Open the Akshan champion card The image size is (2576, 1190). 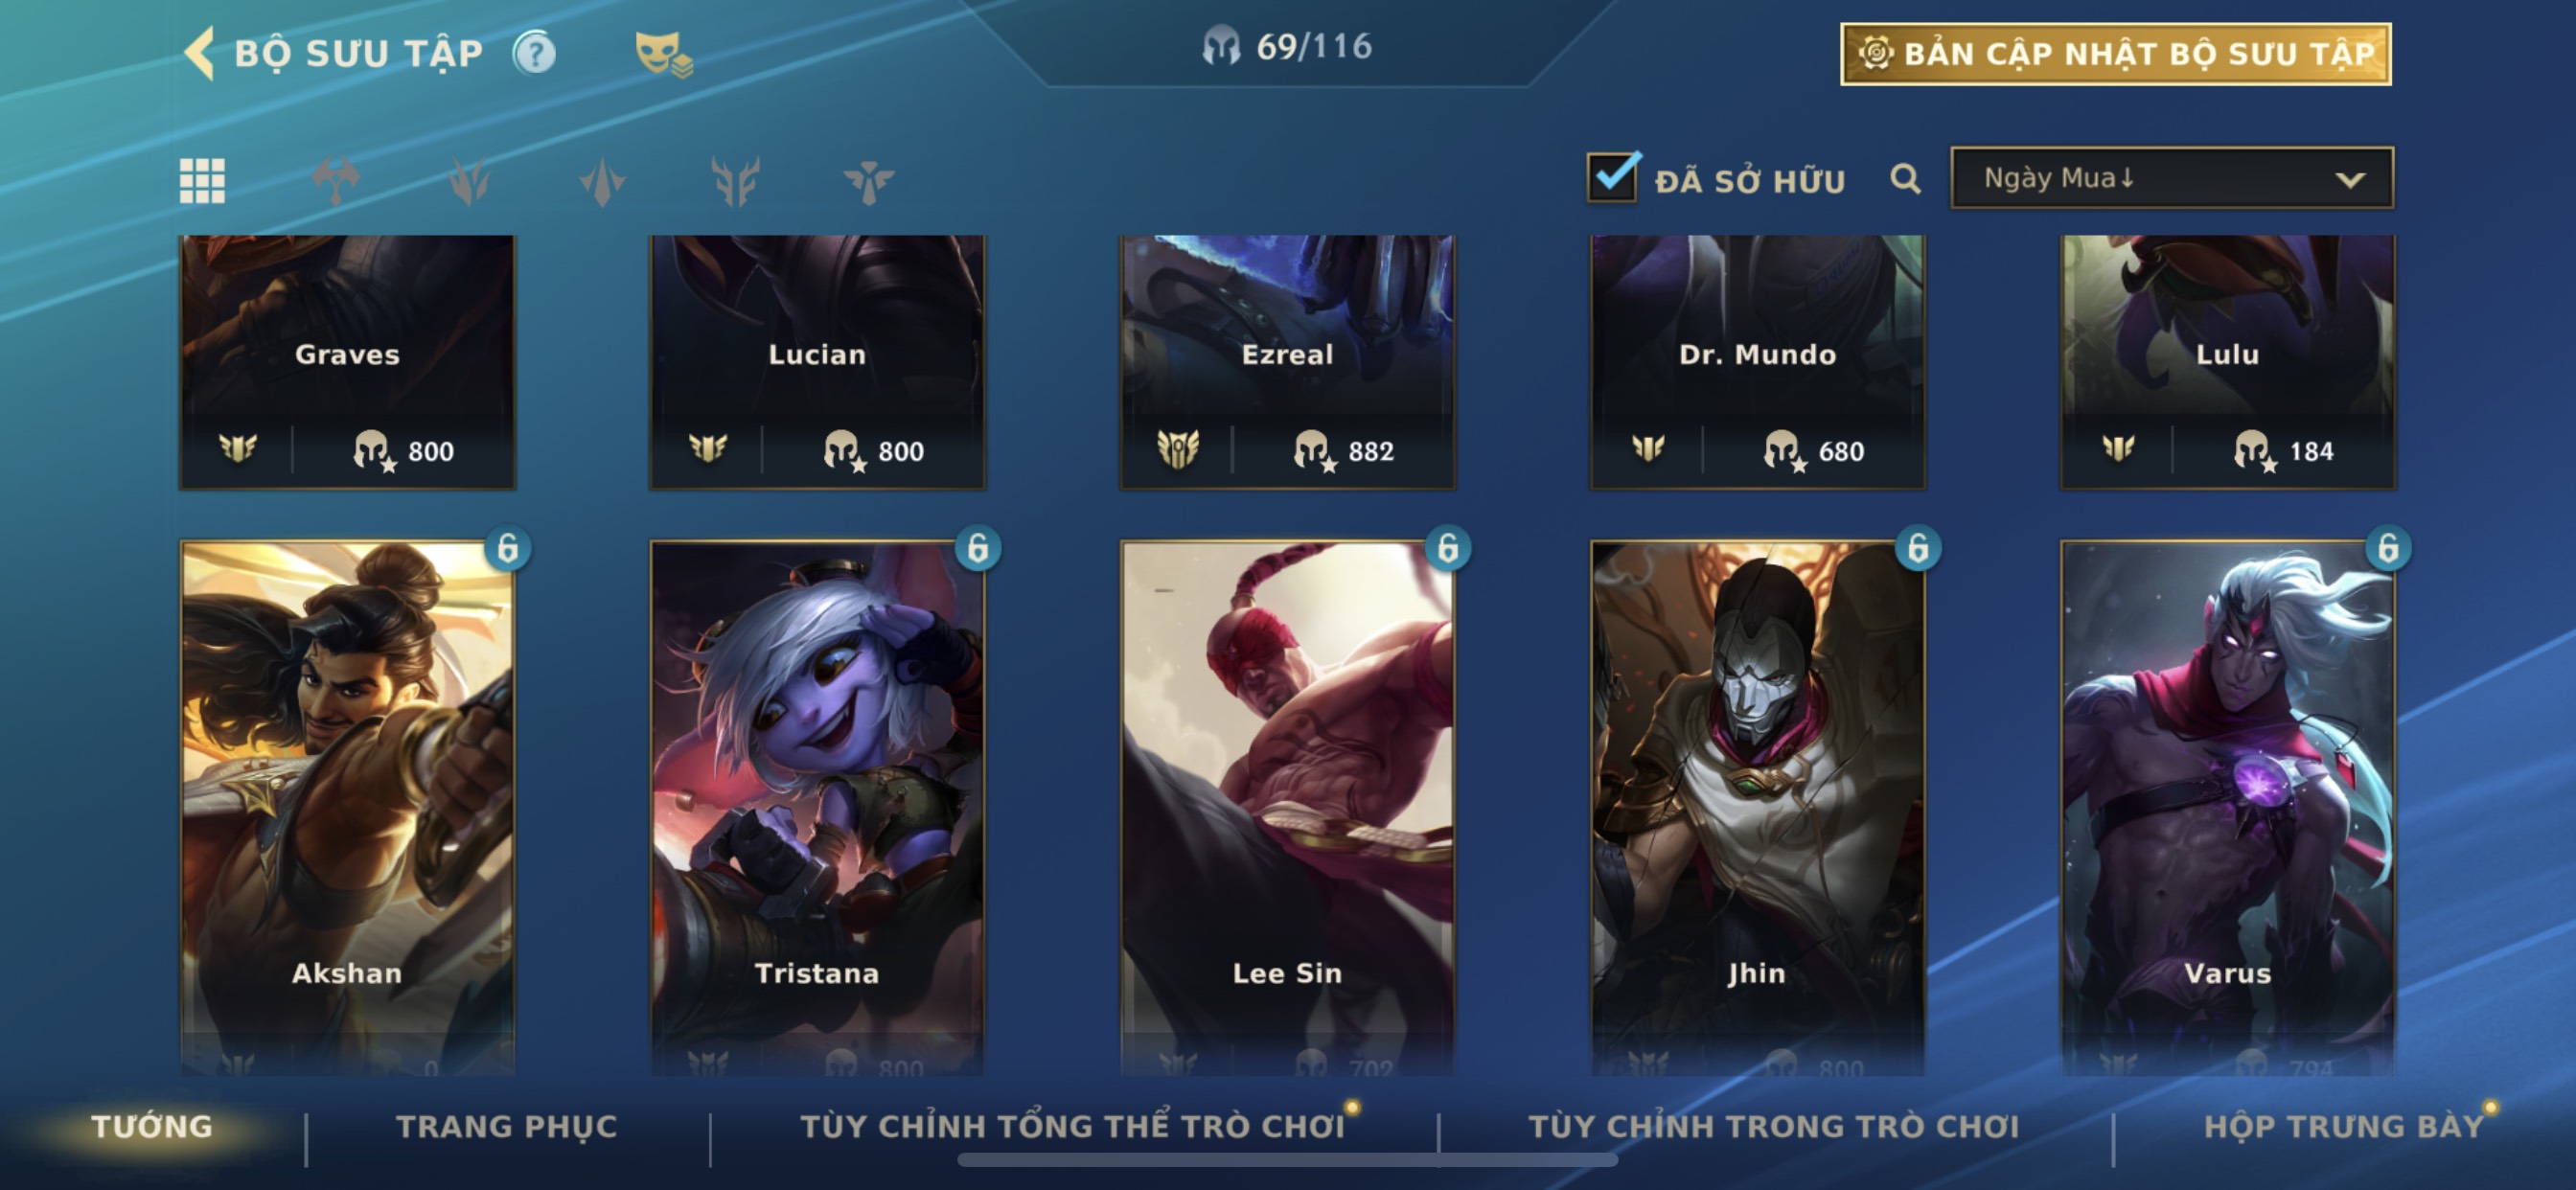[x=347, y=805]
